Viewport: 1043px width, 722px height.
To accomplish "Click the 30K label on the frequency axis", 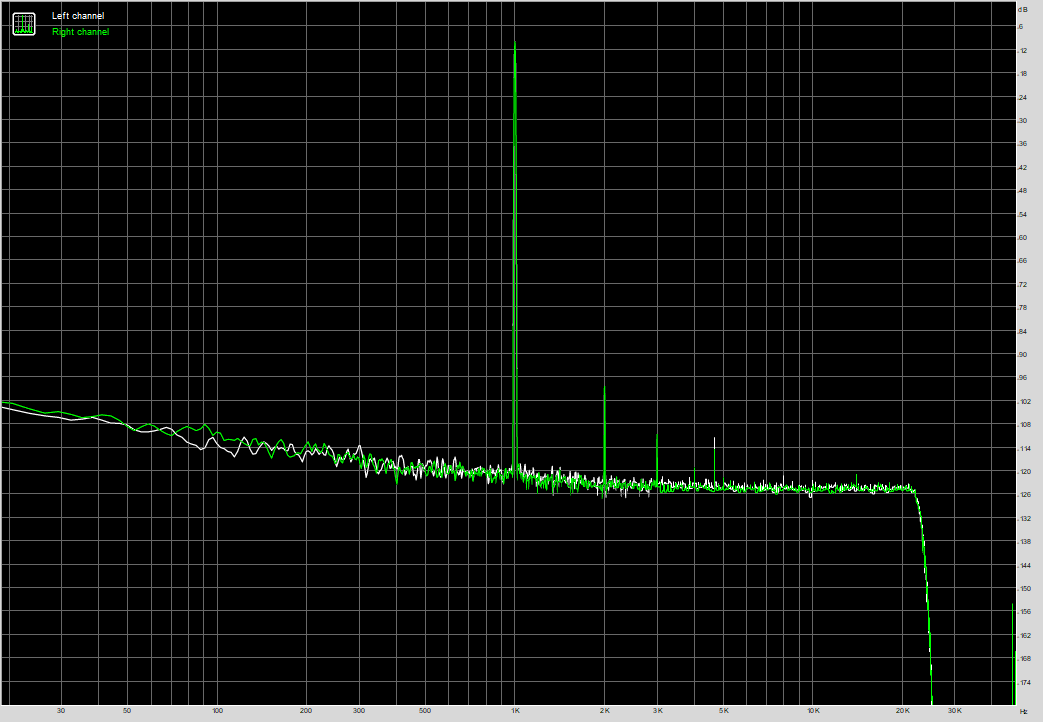I will 954,711.
